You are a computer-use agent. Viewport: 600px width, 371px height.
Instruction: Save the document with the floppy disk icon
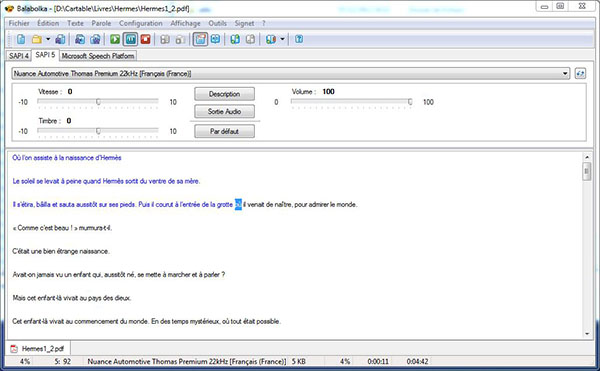tap(60, 39)
